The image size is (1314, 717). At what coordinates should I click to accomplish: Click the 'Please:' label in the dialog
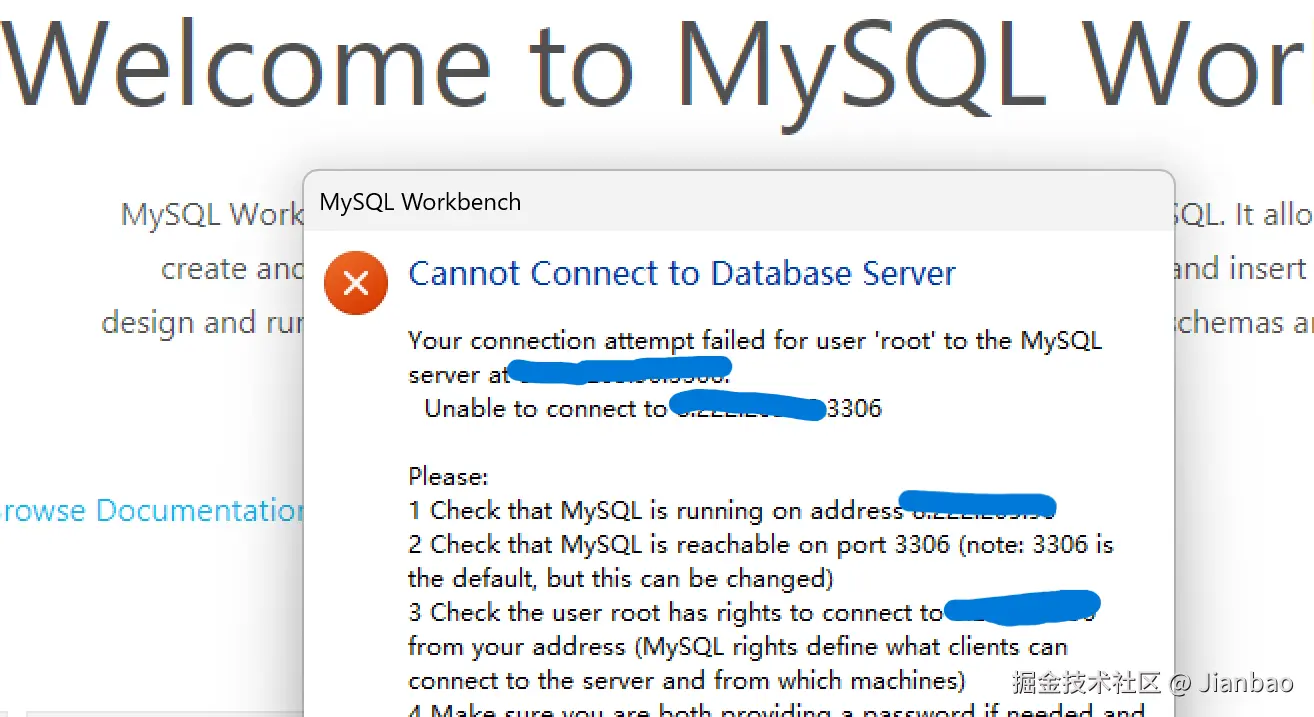448,476
